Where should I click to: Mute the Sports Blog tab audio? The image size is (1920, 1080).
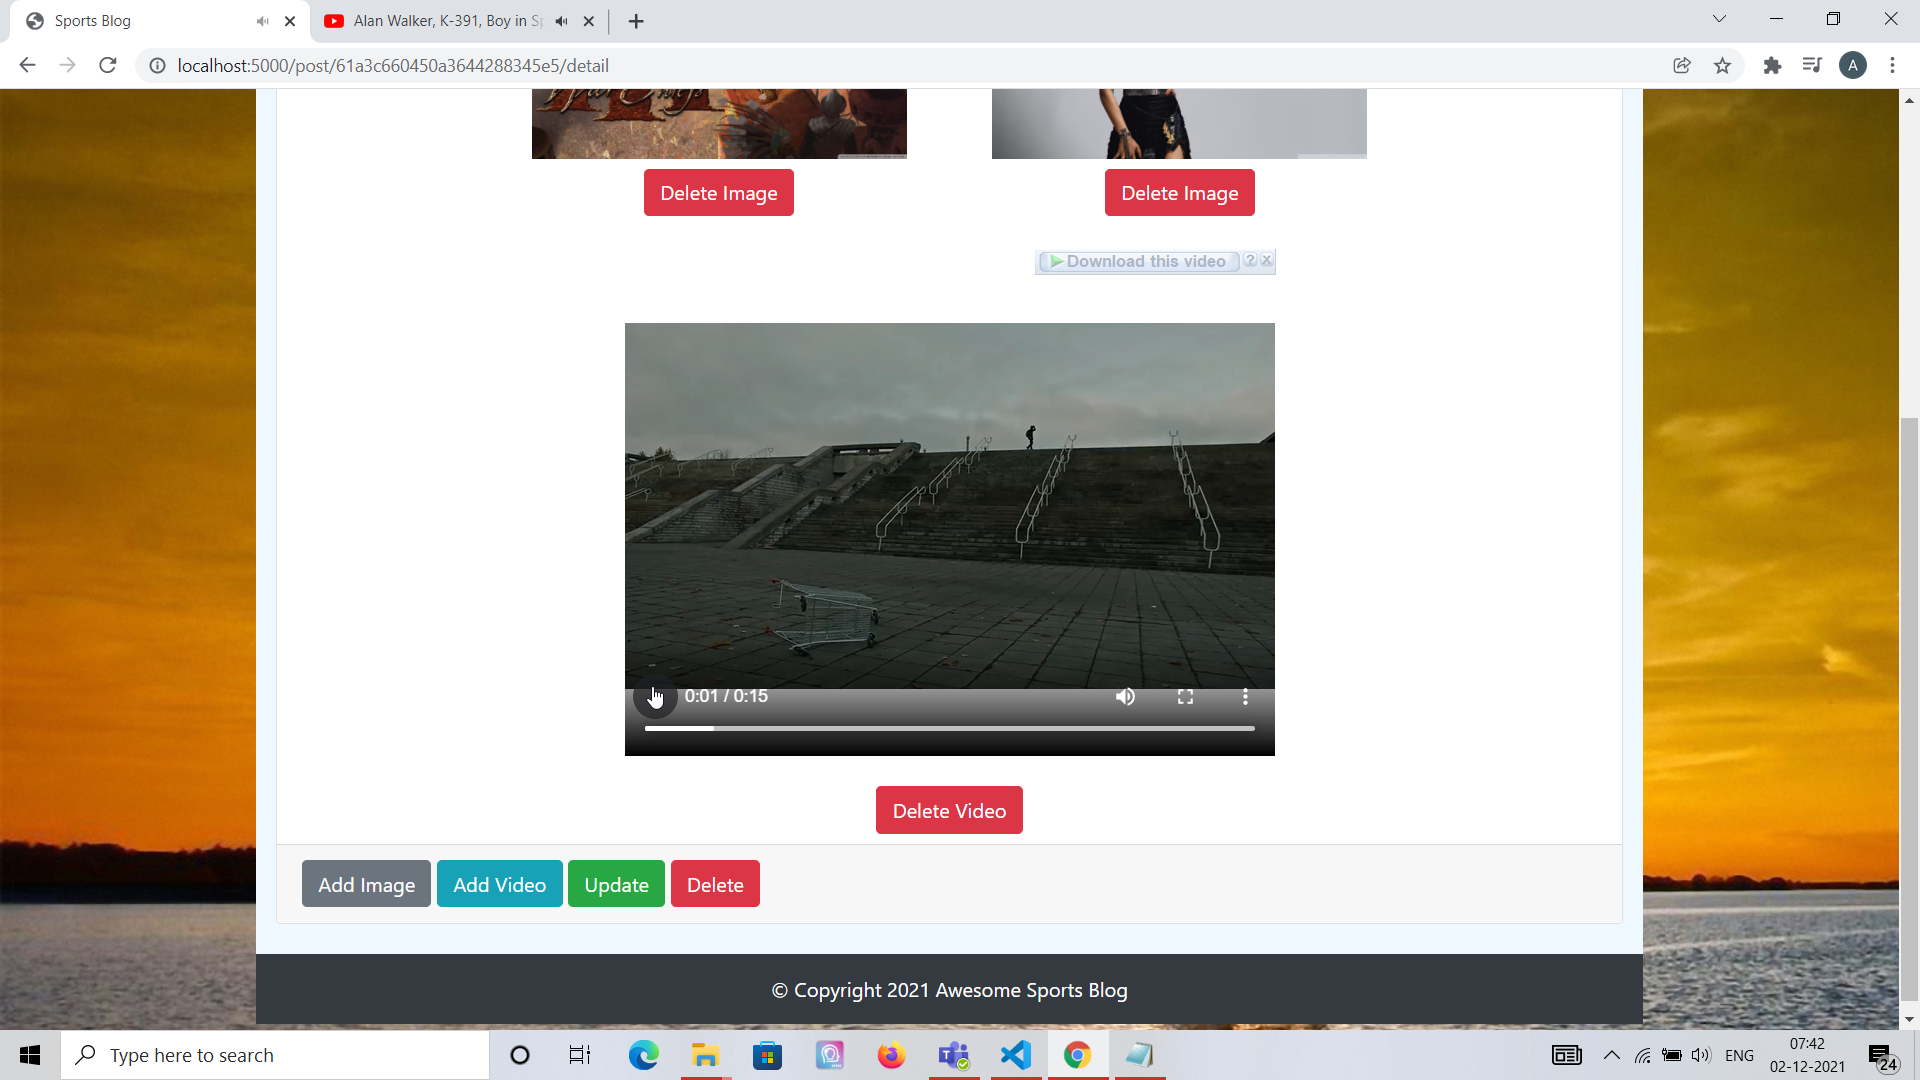(262, 21)
